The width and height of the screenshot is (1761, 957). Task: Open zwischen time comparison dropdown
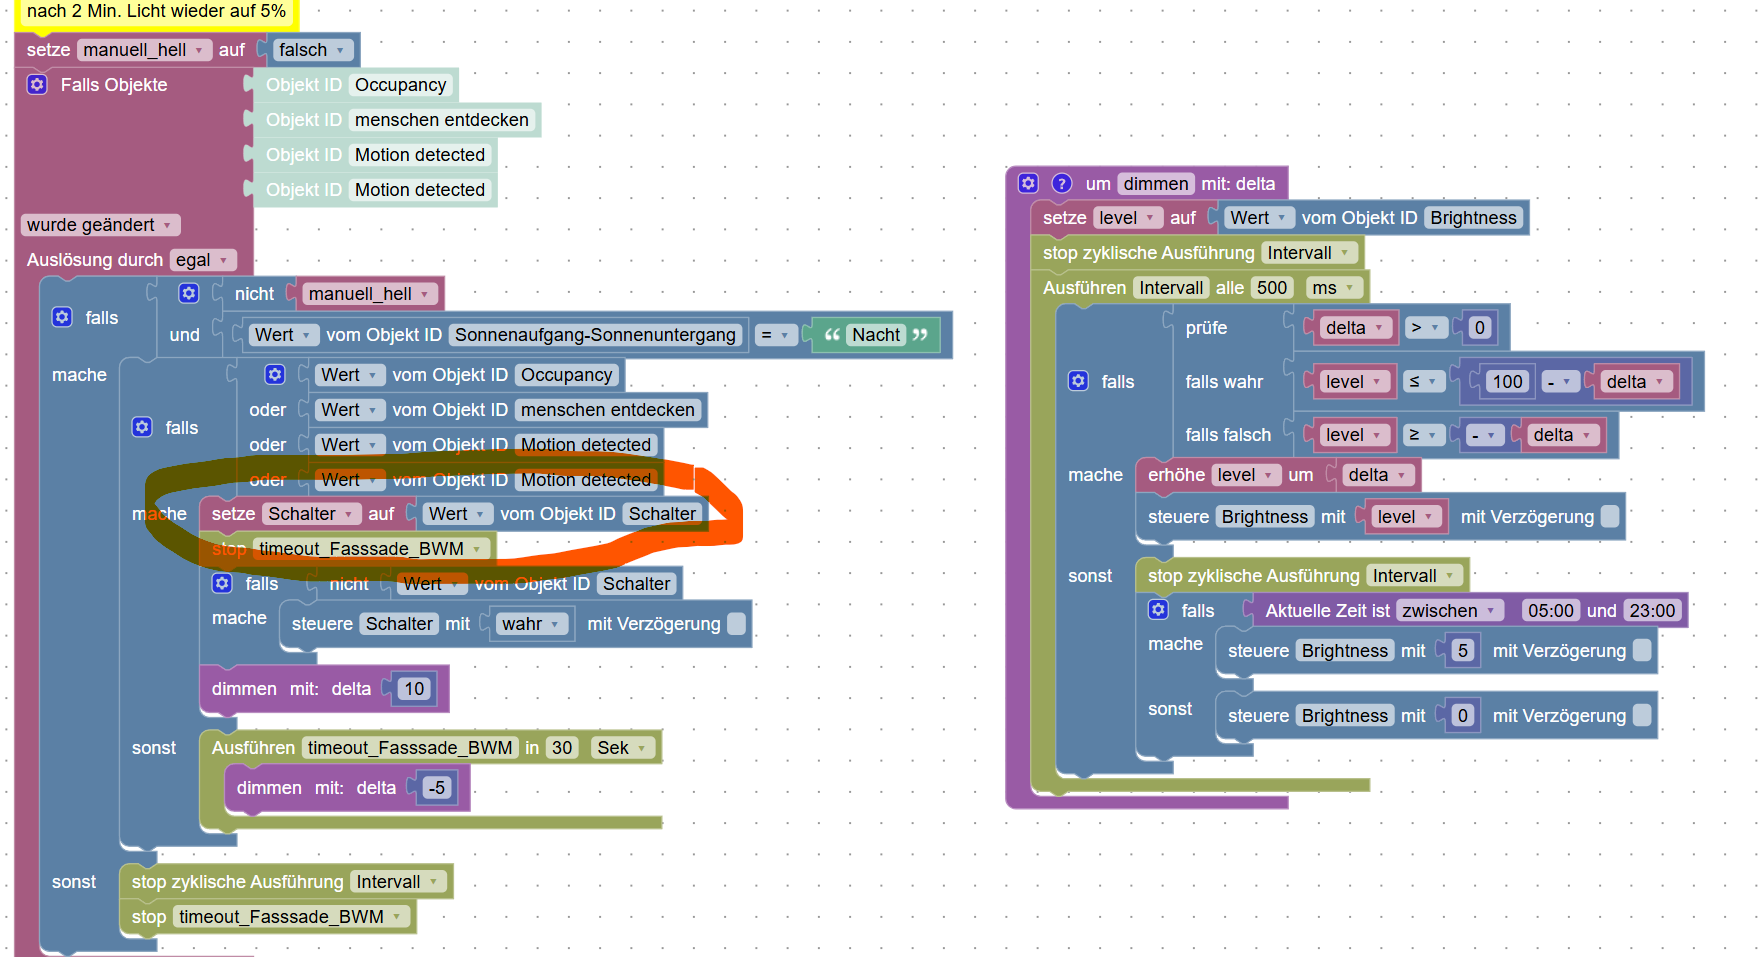pyautogui.click(x=1450, y=611)
